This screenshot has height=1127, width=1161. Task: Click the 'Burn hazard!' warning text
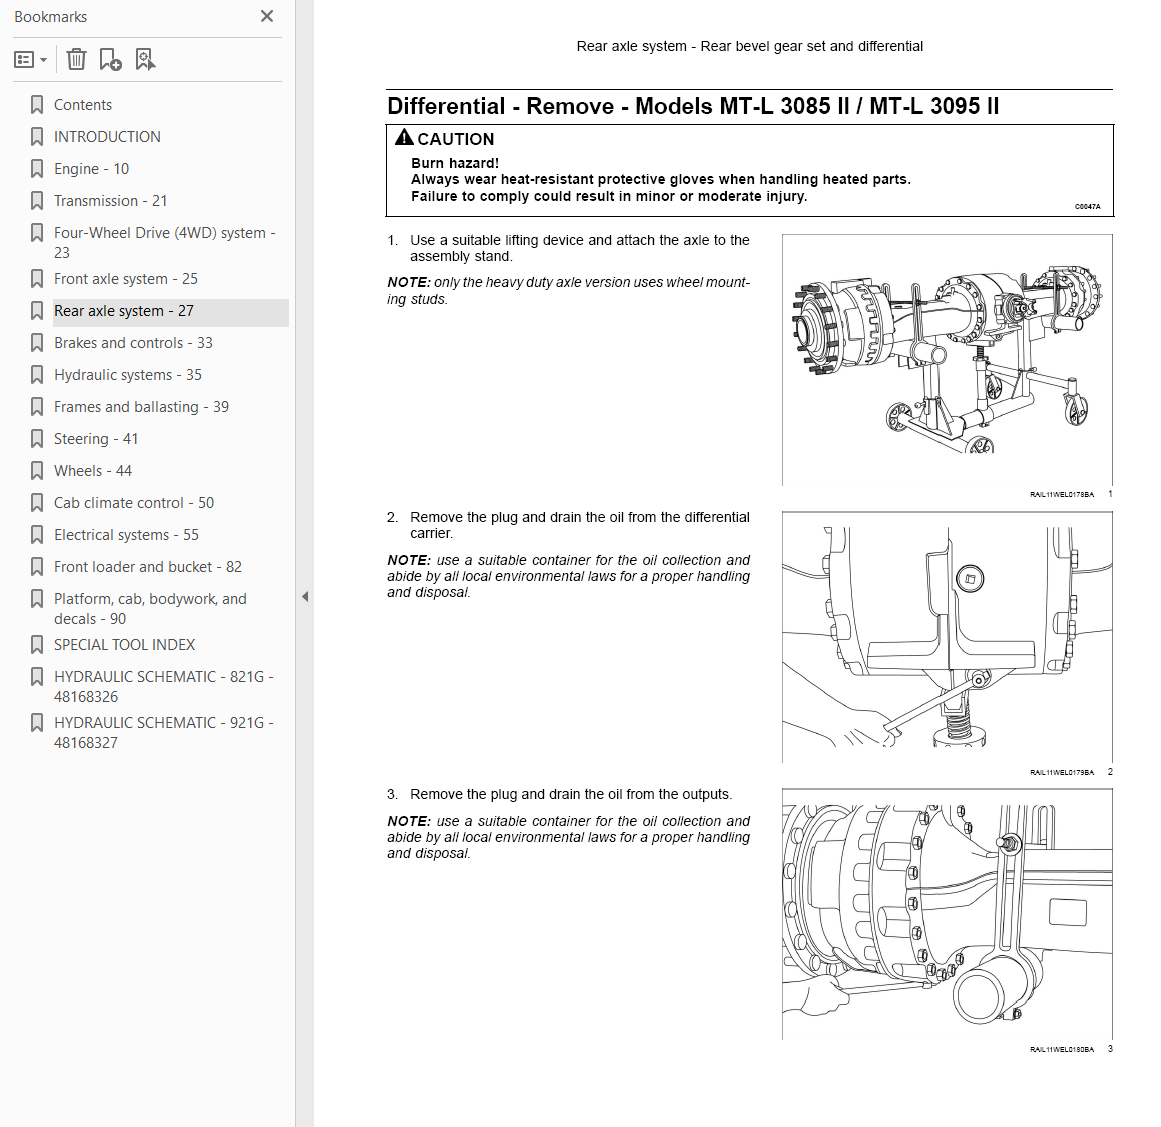[455, 164]
